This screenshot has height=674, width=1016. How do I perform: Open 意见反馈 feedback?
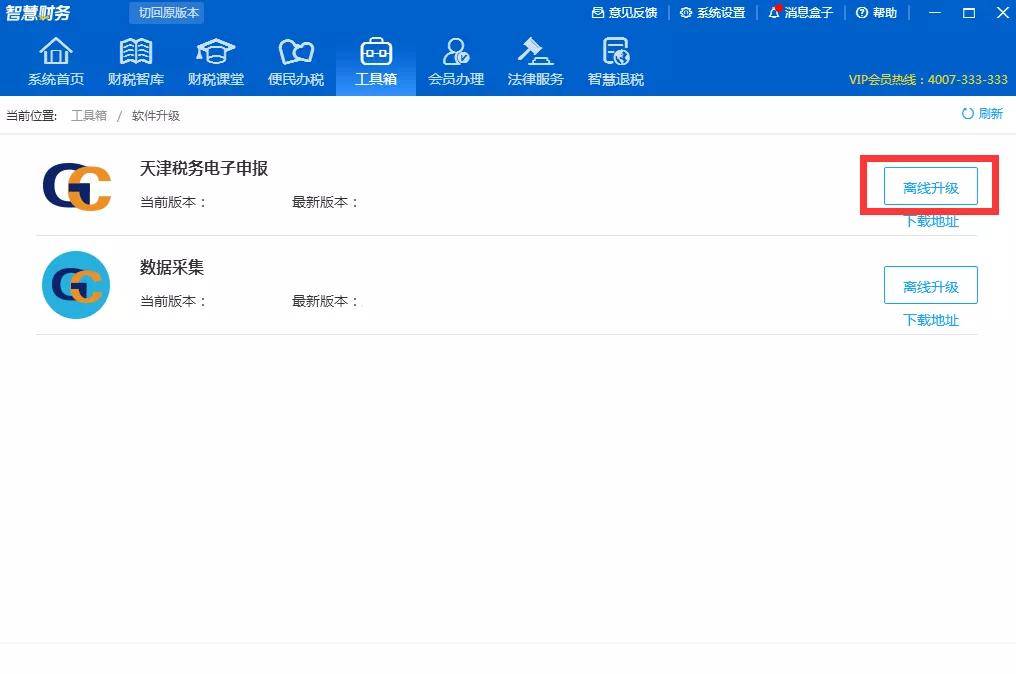pyautogui.click(x=625, y=13)
